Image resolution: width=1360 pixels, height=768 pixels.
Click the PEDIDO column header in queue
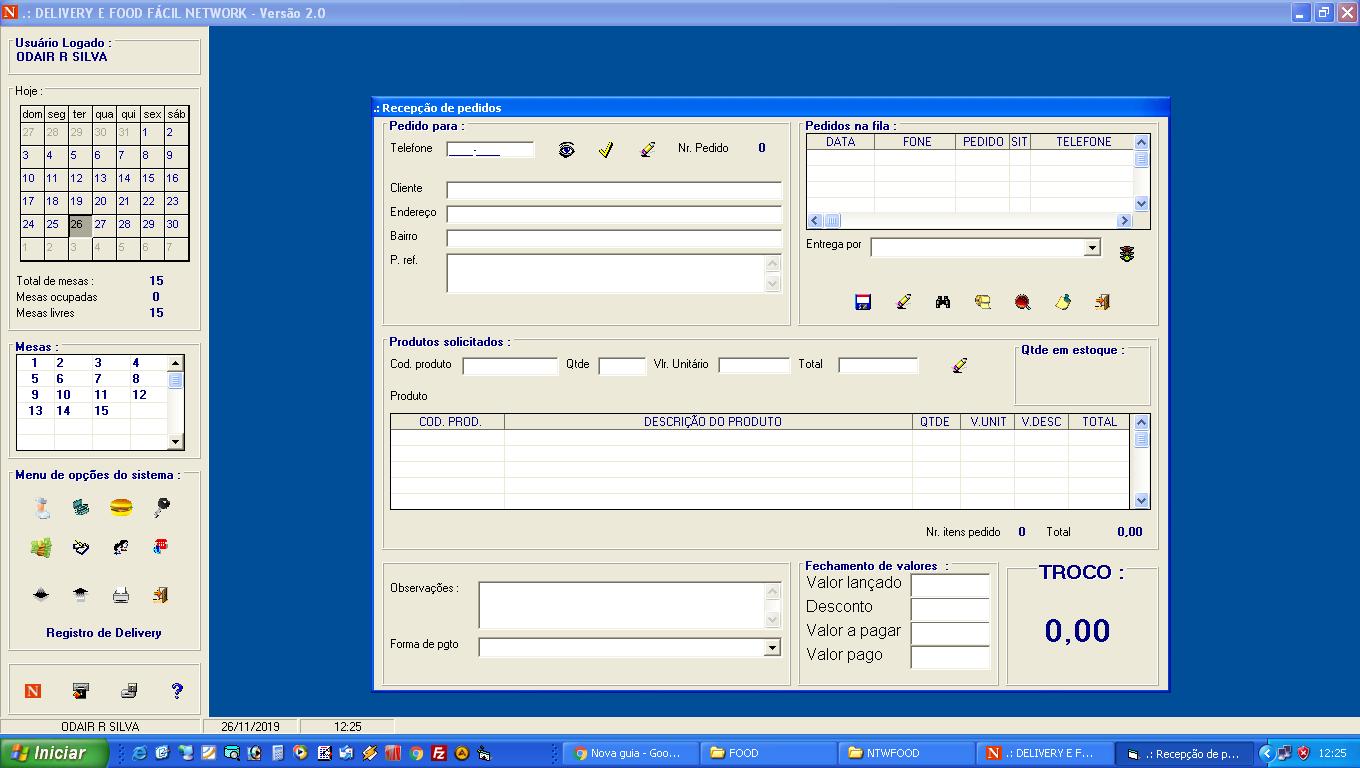(982, 142)
